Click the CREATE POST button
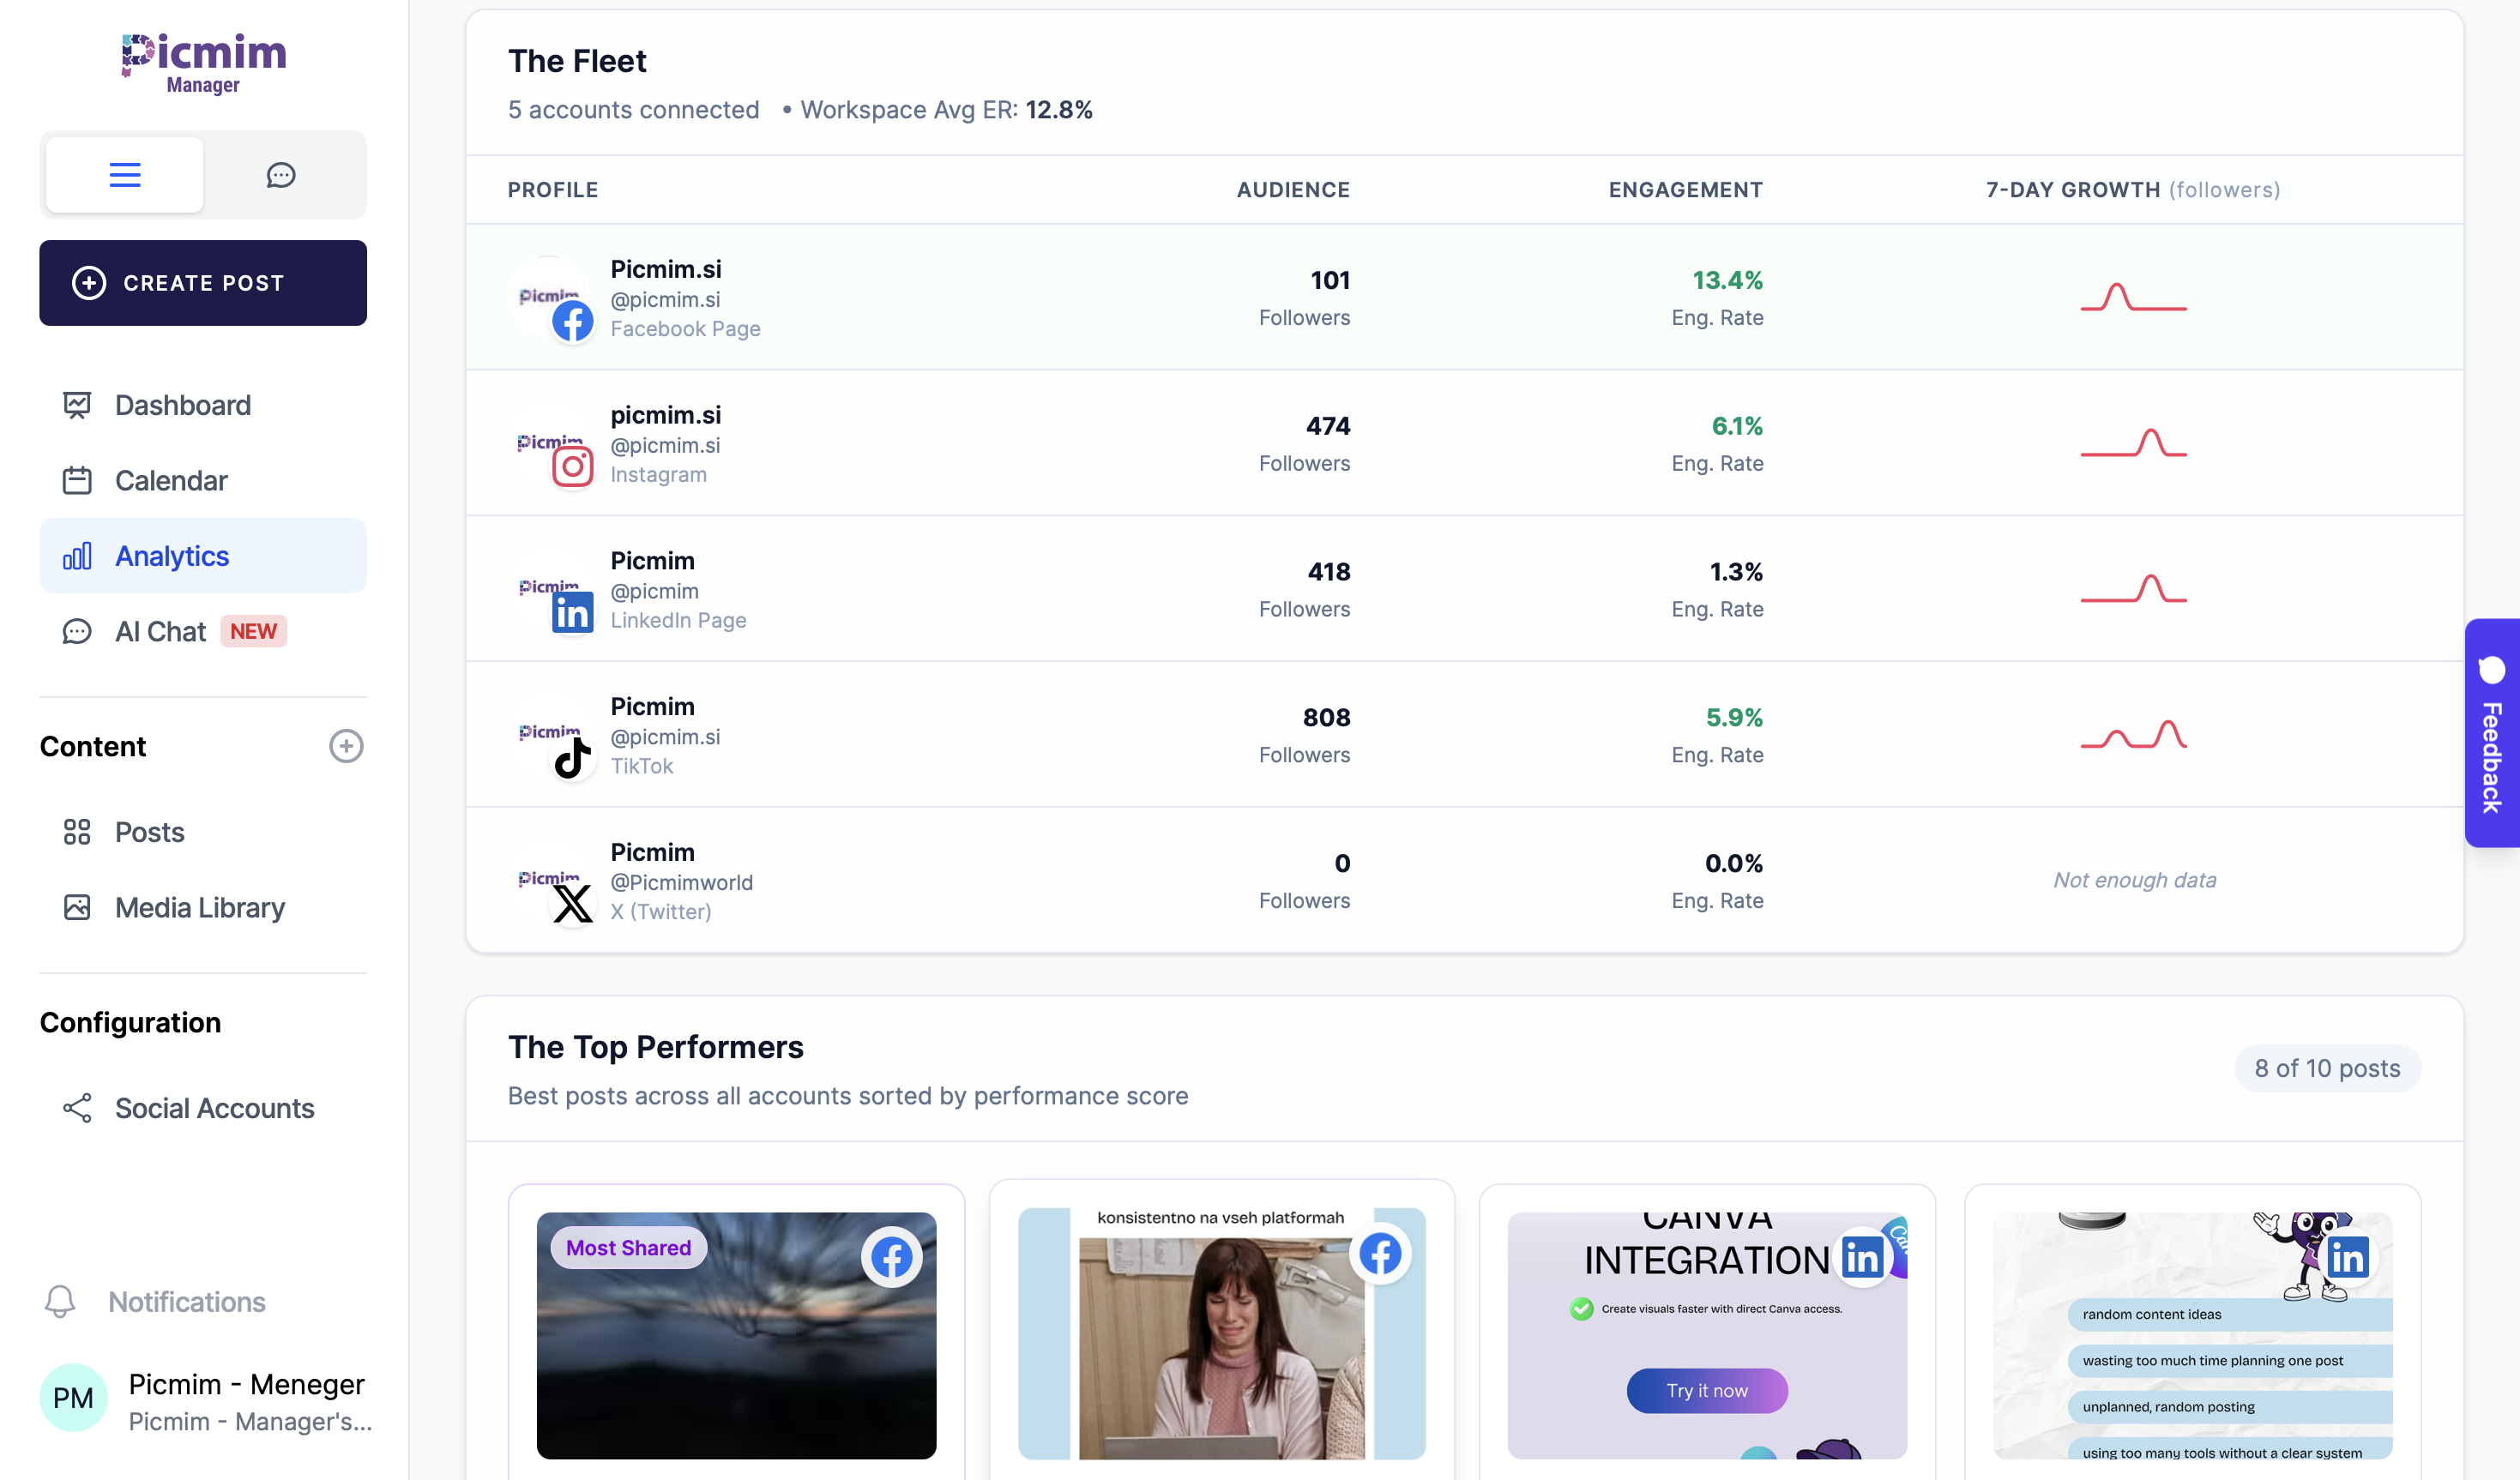Screen dimensions: 2520x1480 coord(203,283)
